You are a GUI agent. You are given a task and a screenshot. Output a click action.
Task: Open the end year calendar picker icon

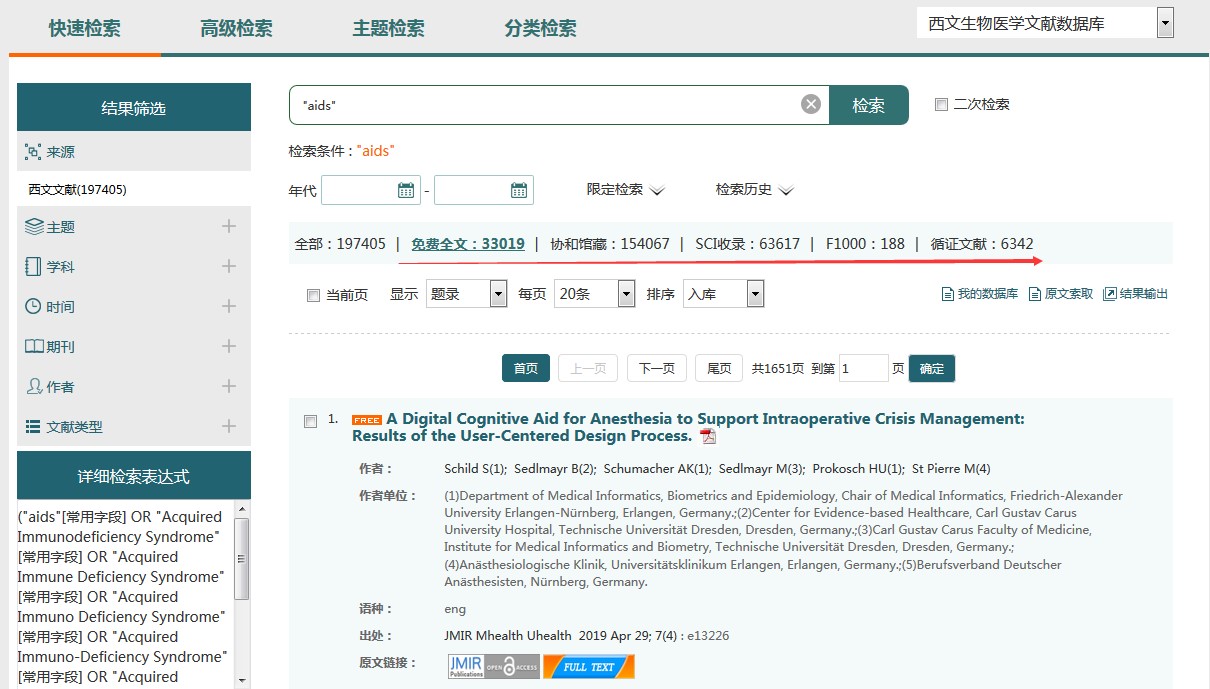pyautogui.click(x=519, y=190)
